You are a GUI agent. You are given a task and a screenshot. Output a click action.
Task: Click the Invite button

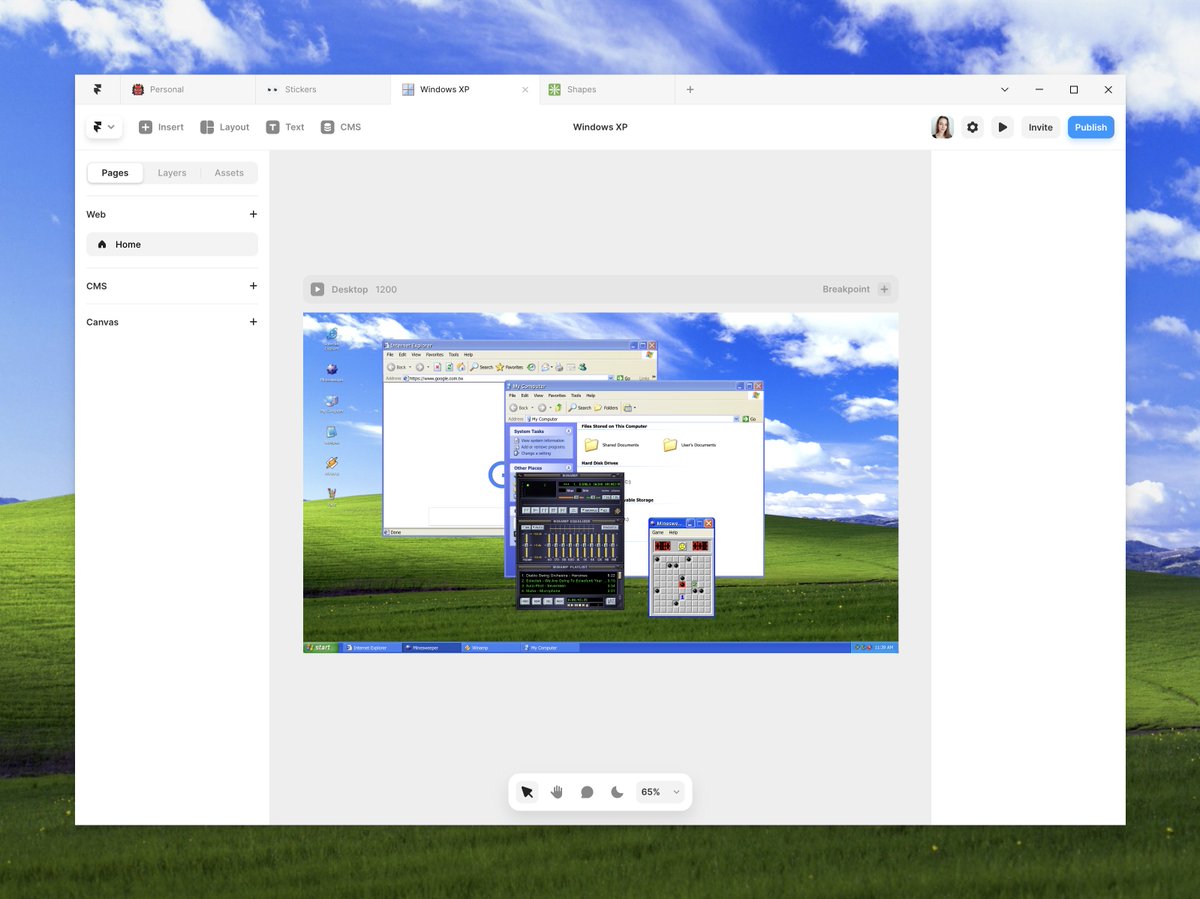pyautogui.click(x=1041, y=127)
